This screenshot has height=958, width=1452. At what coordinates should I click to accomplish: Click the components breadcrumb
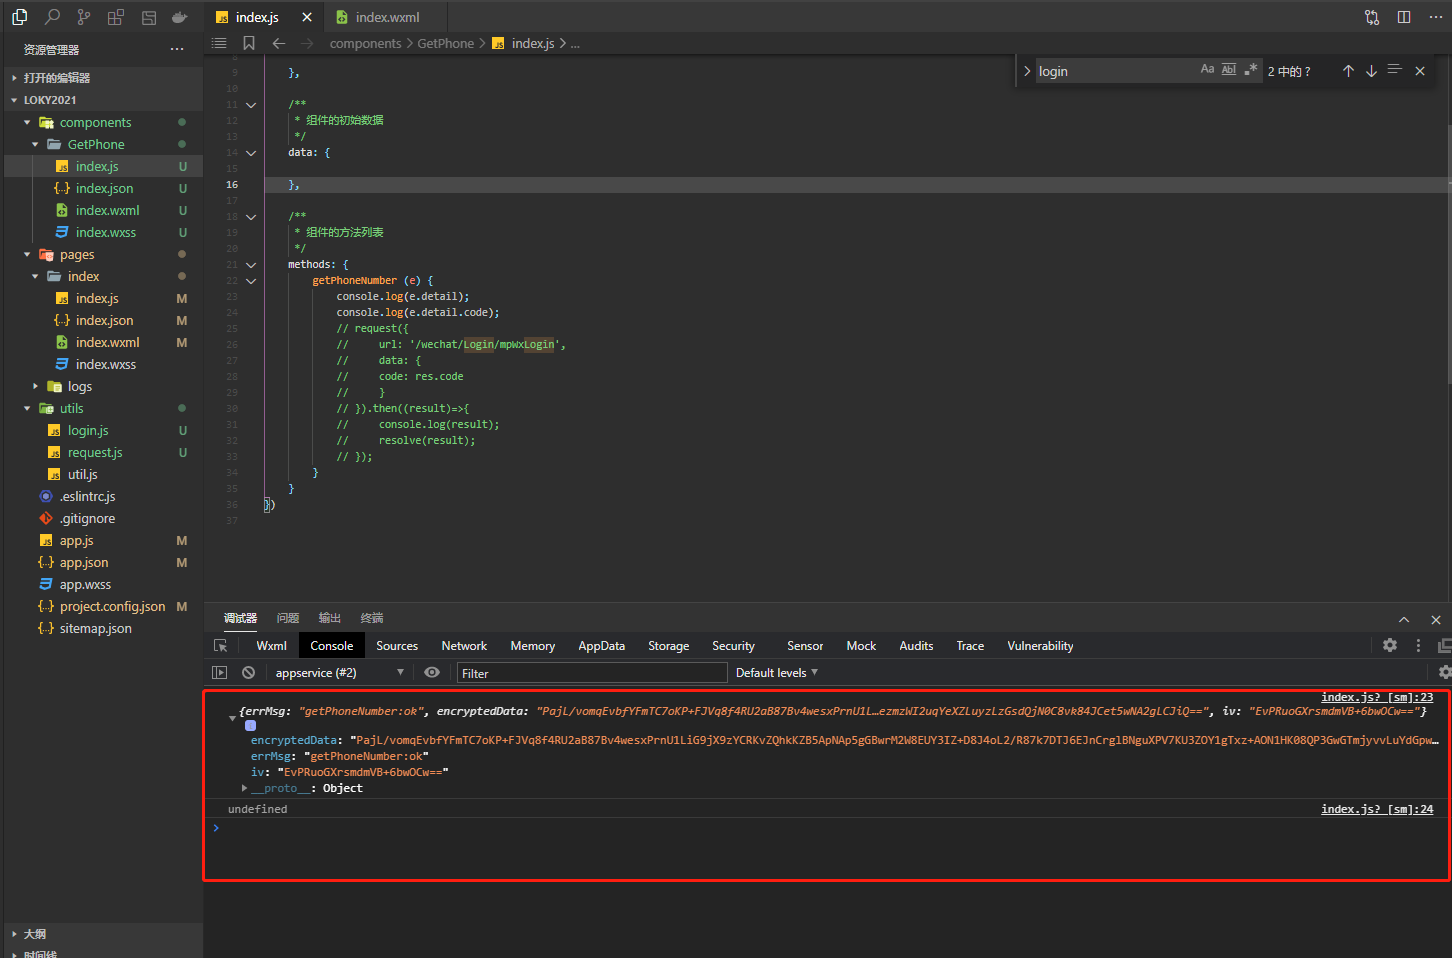(365, 43)
